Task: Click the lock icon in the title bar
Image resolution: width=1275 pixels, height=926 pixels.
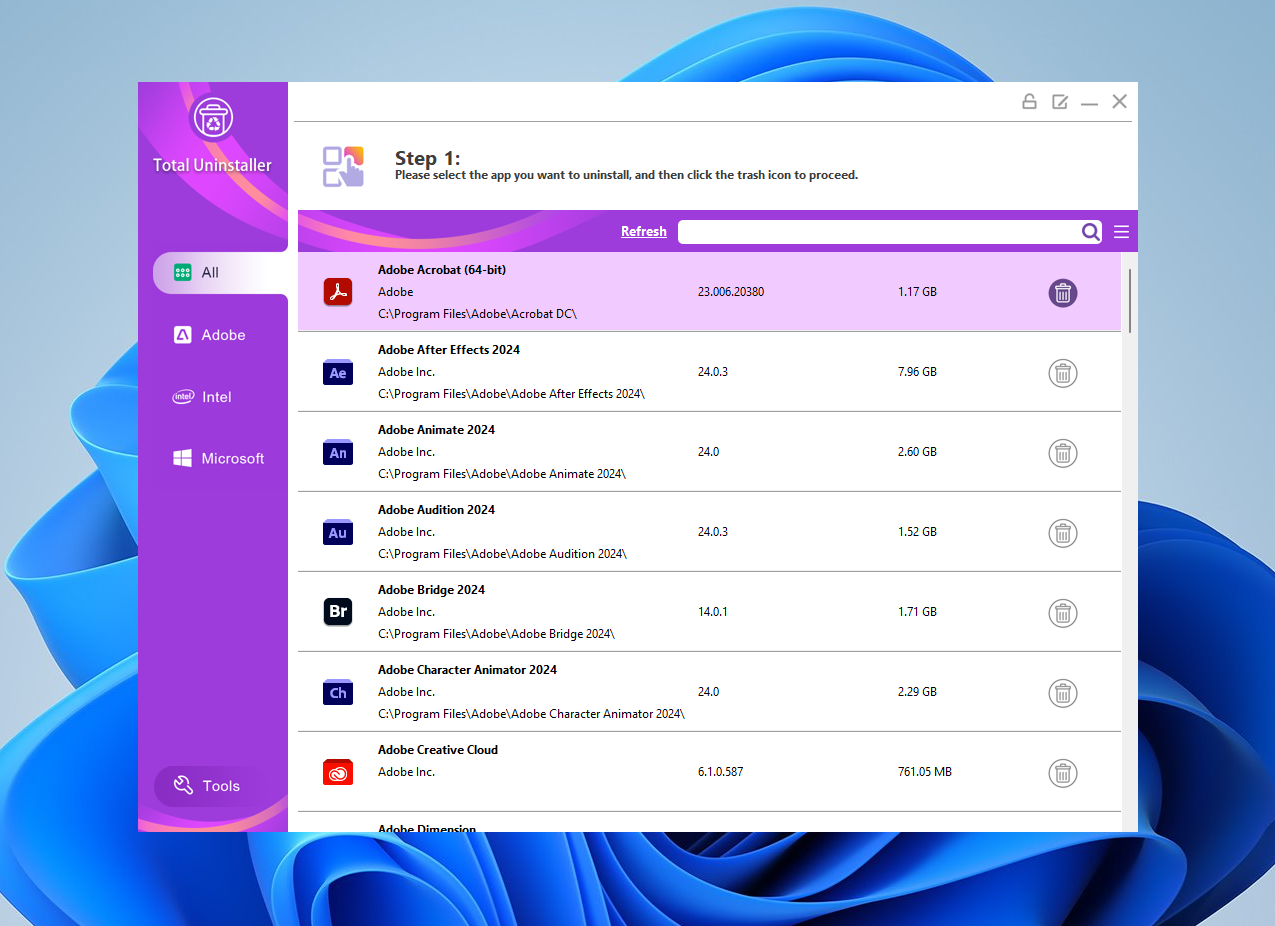Action: click(1029, 101)
